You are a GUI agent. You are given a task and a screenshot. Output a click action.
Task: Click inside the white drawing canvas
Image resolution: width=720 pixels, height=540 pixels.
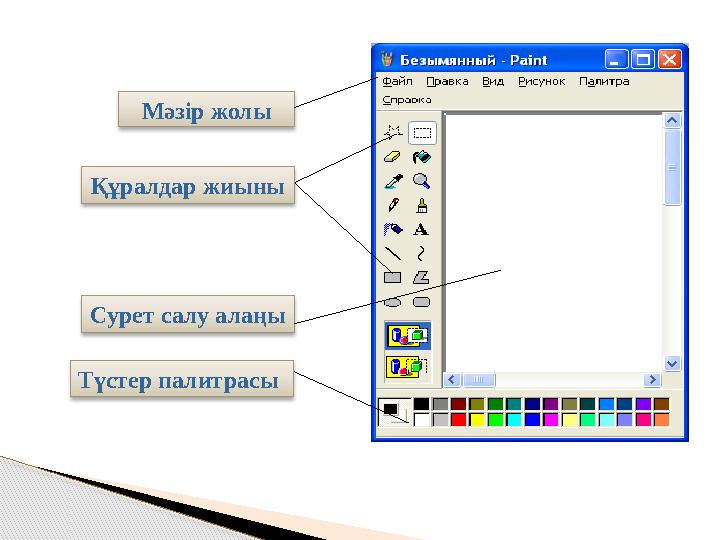pos(554,242)
